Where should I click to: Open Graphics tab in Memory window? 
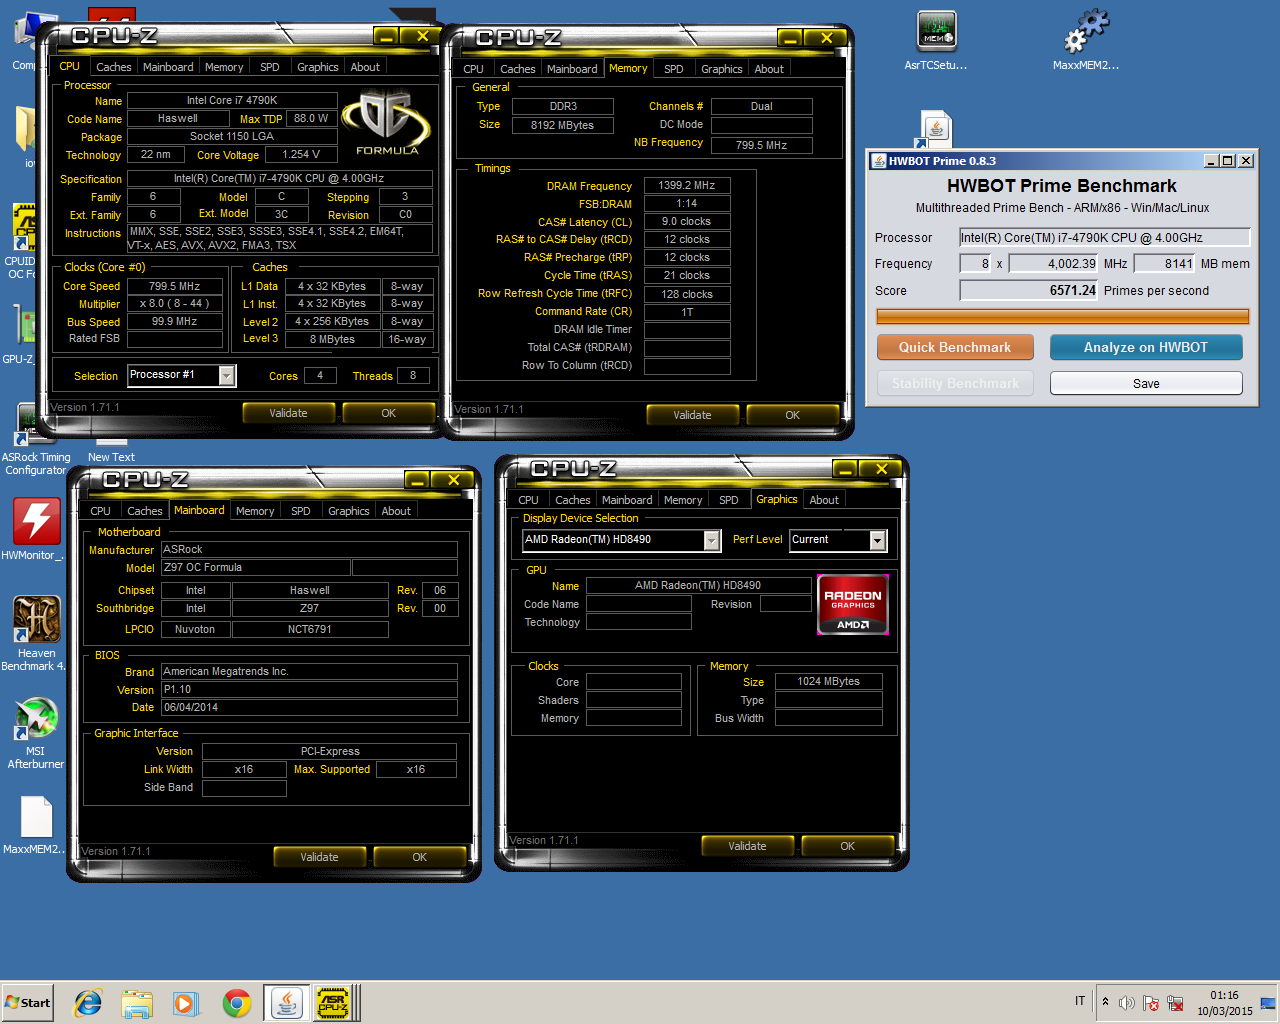[x=722, y=69]
